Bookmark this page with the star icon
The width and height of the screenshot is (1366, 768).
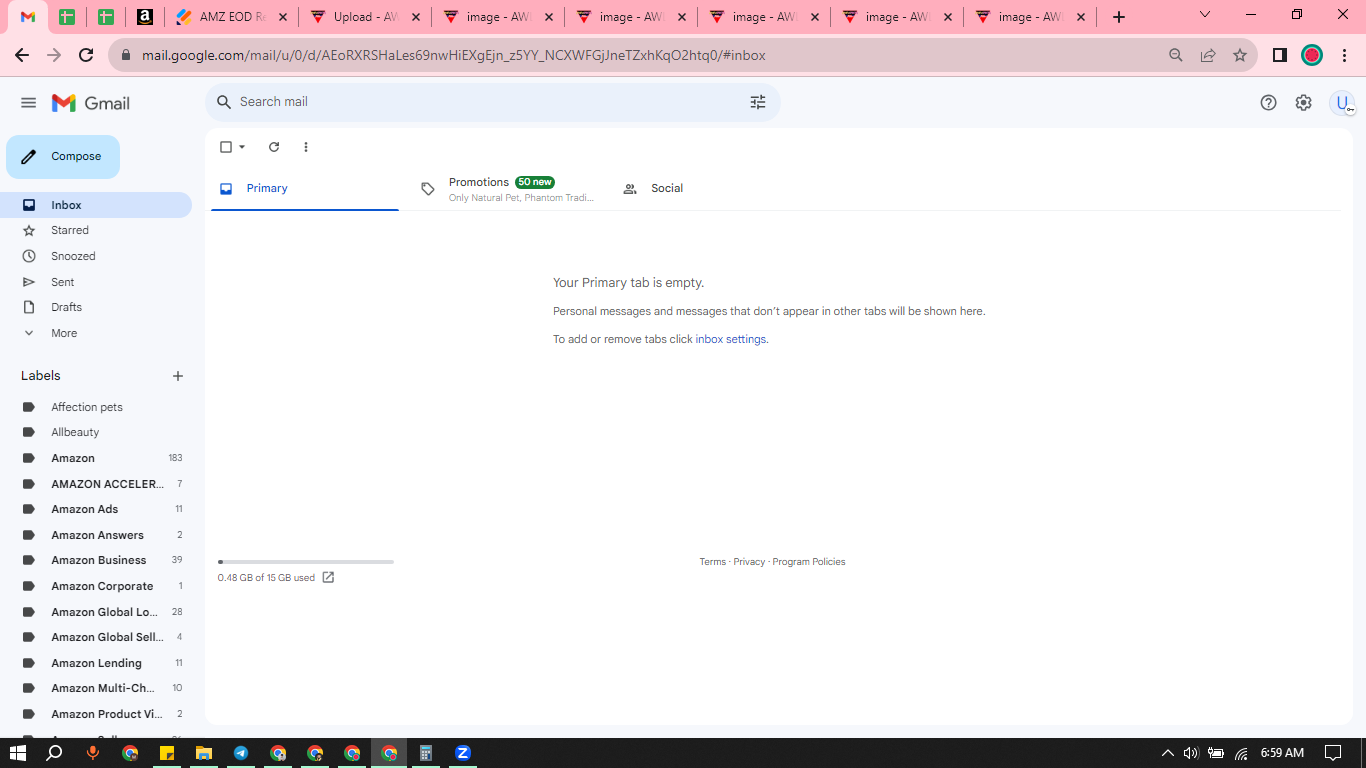[x=1240, y=55]
